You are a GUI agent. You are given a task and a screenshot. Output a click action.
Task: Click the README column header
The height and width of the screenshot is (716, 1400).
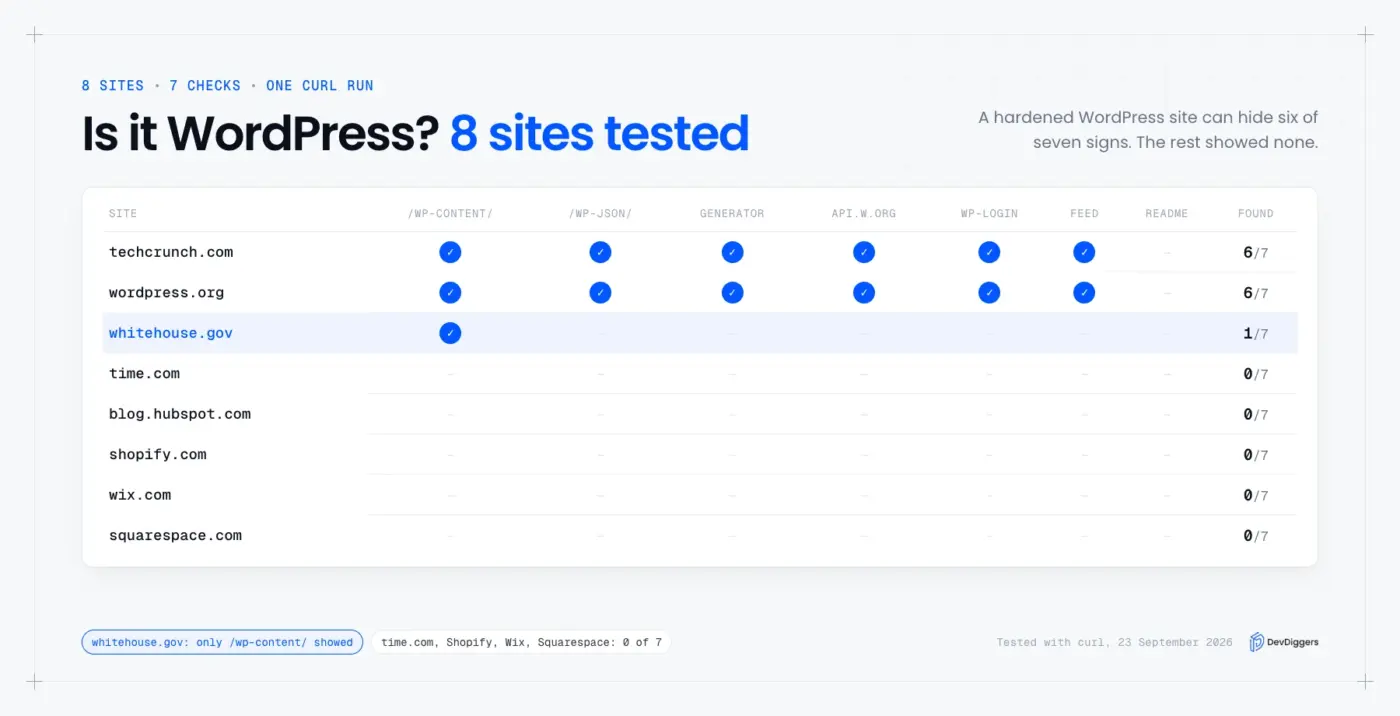1167,214
